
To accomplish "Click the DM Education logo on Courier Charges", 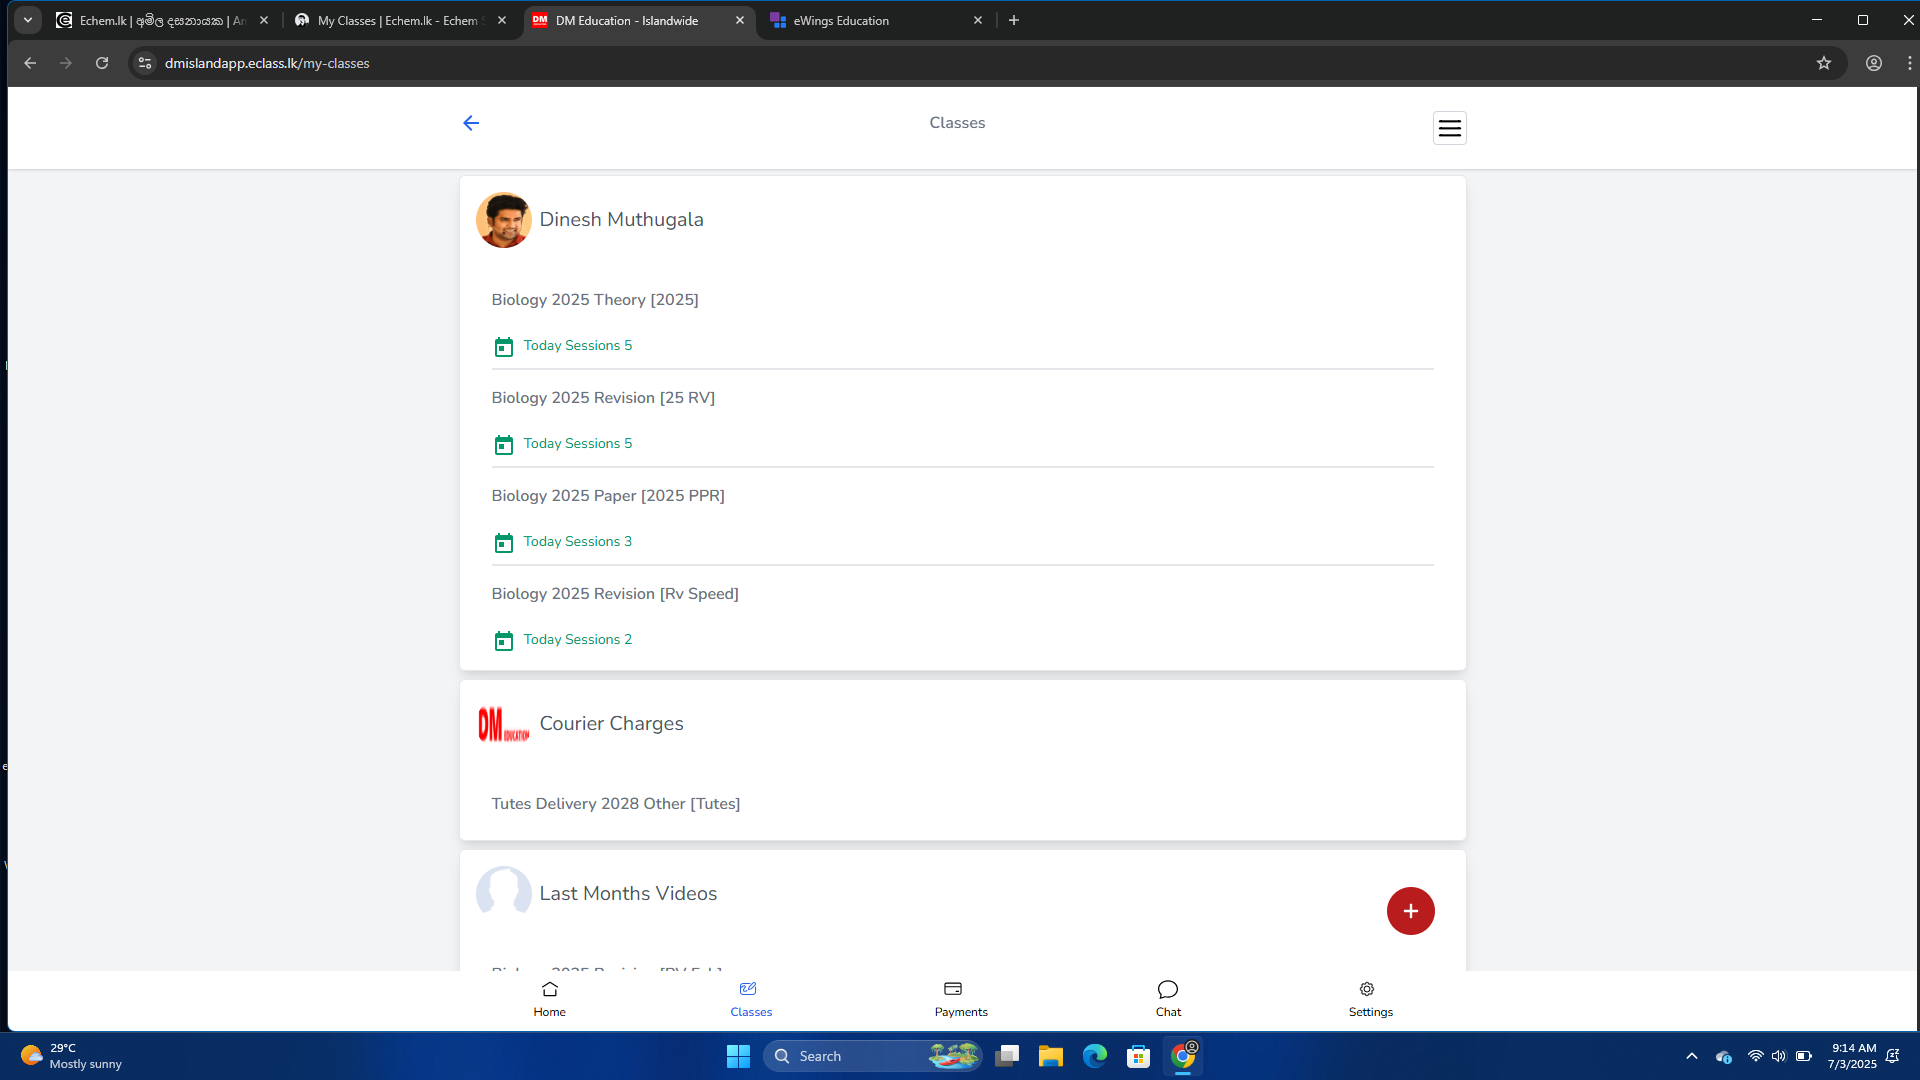I will [504, 724].
